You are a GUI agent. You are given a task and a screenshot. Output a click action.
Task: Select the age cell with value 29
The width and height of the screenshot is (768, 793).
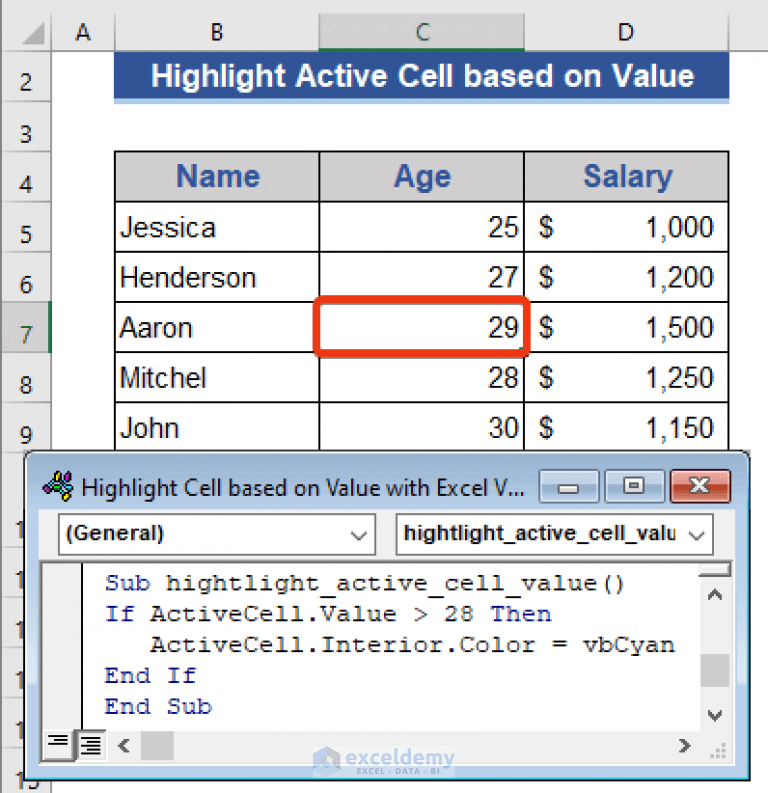(422, 327)
